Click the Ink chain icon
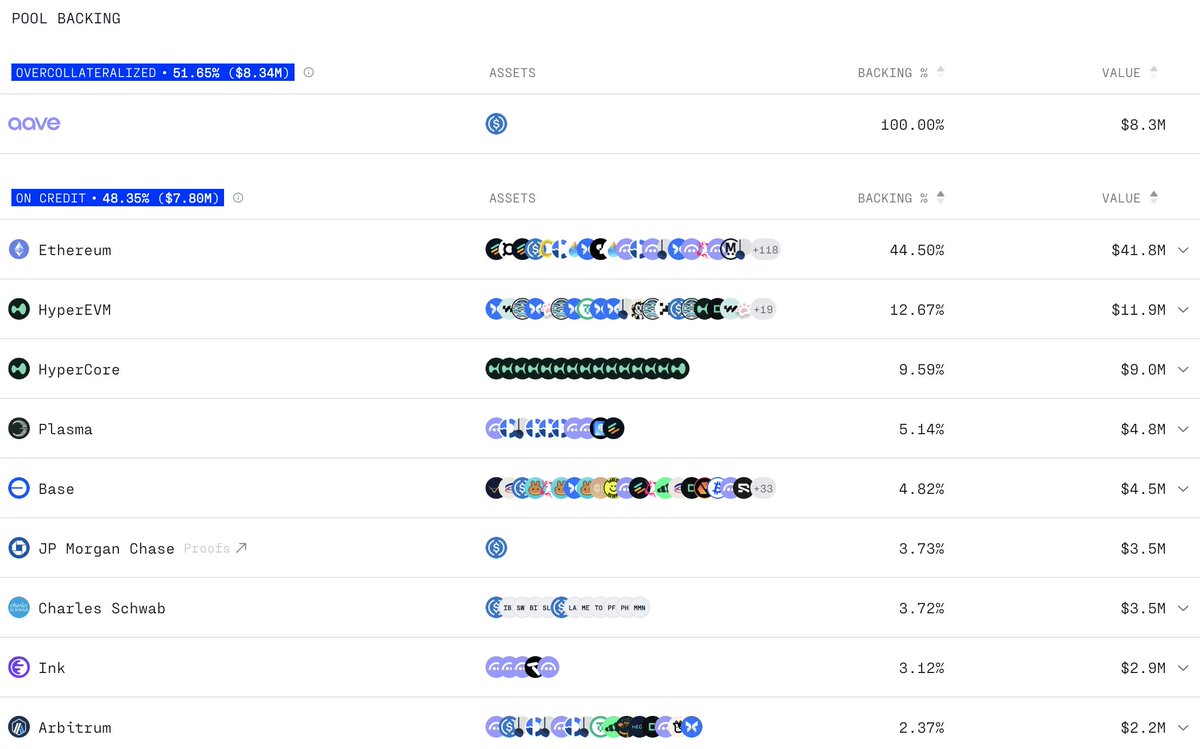 (19, 668)
